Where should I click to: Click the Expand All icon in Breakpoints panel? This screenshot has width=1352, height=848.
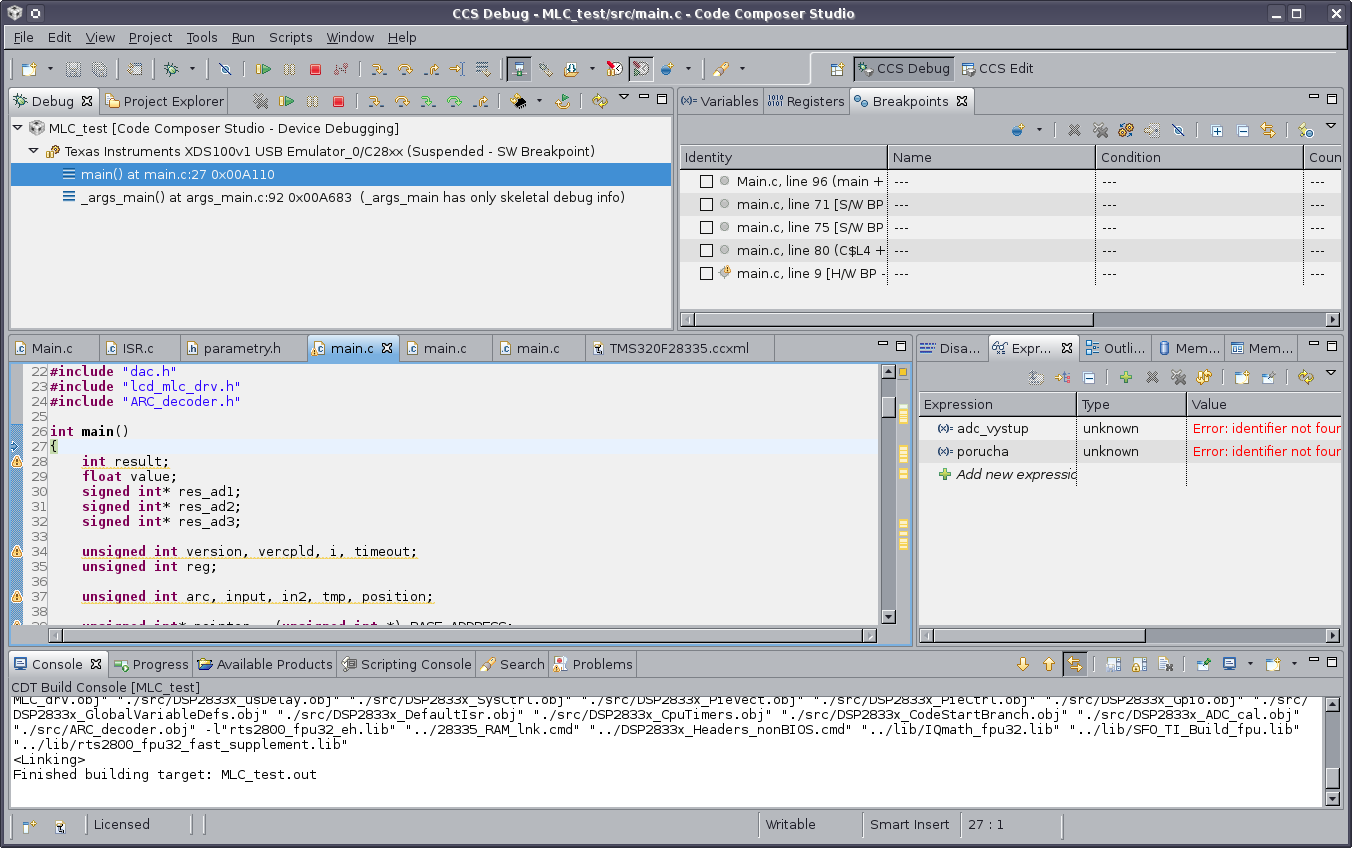[1217, 131]
